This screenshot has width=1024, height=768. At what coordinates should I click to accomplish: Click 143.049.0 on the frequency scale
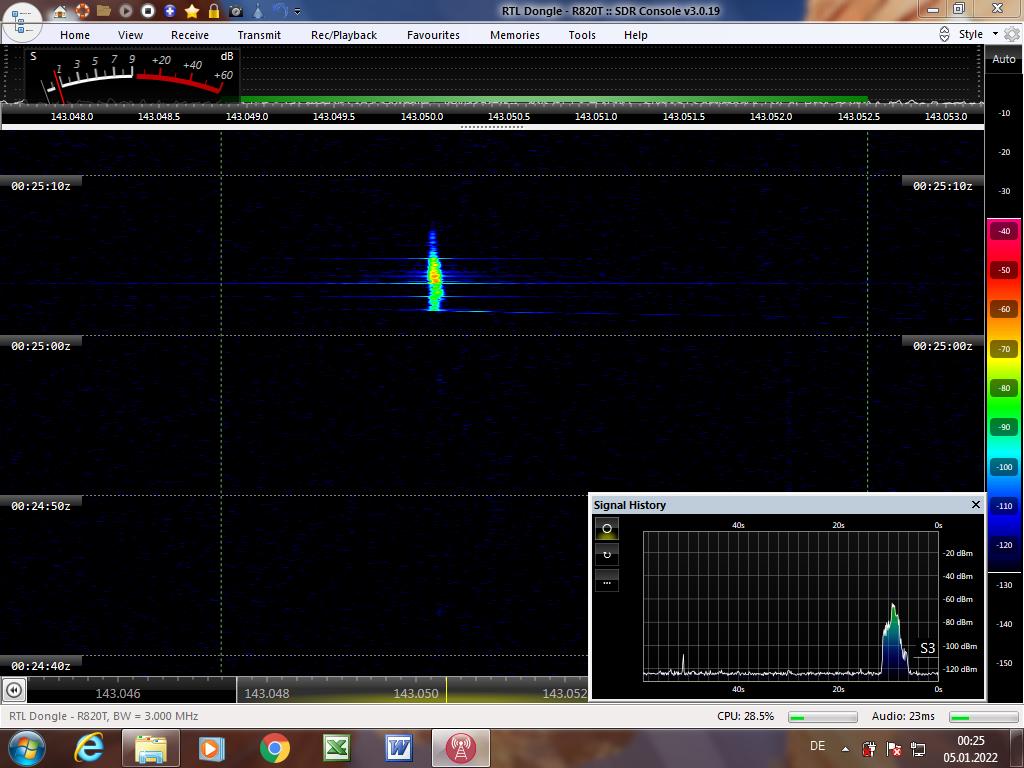[247, 116]
